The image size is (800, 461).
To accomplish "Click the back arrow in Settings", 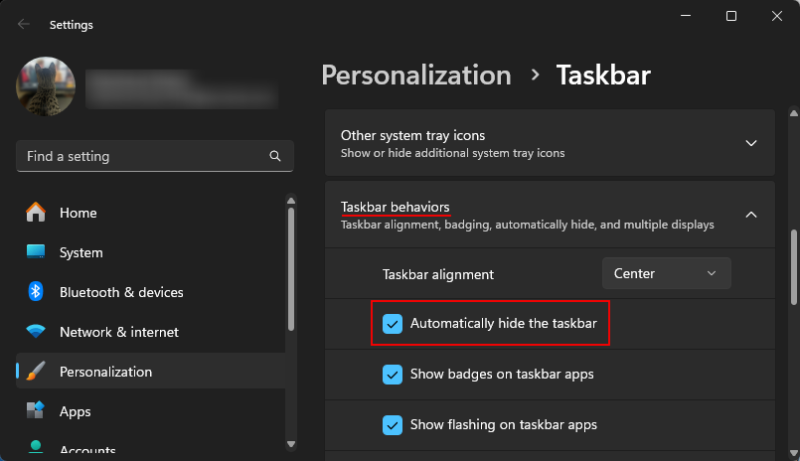I will click(x=23, y=25).
